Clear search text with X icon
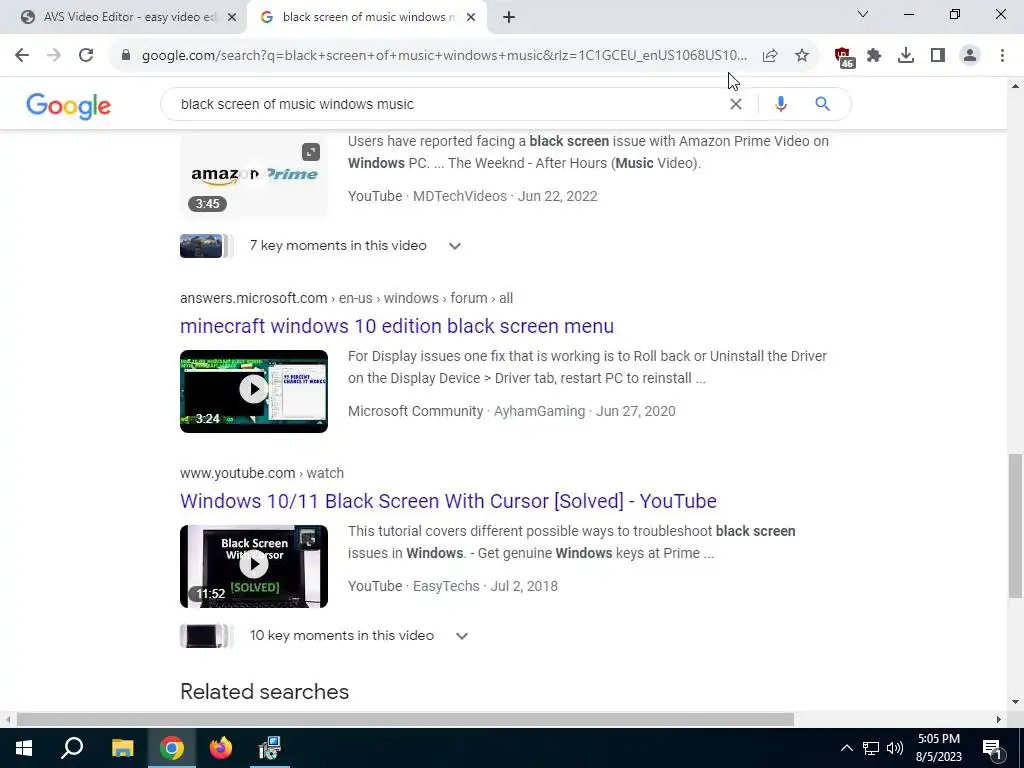Viewport: 1024px width, 768px height. click(x=735, y=104)
